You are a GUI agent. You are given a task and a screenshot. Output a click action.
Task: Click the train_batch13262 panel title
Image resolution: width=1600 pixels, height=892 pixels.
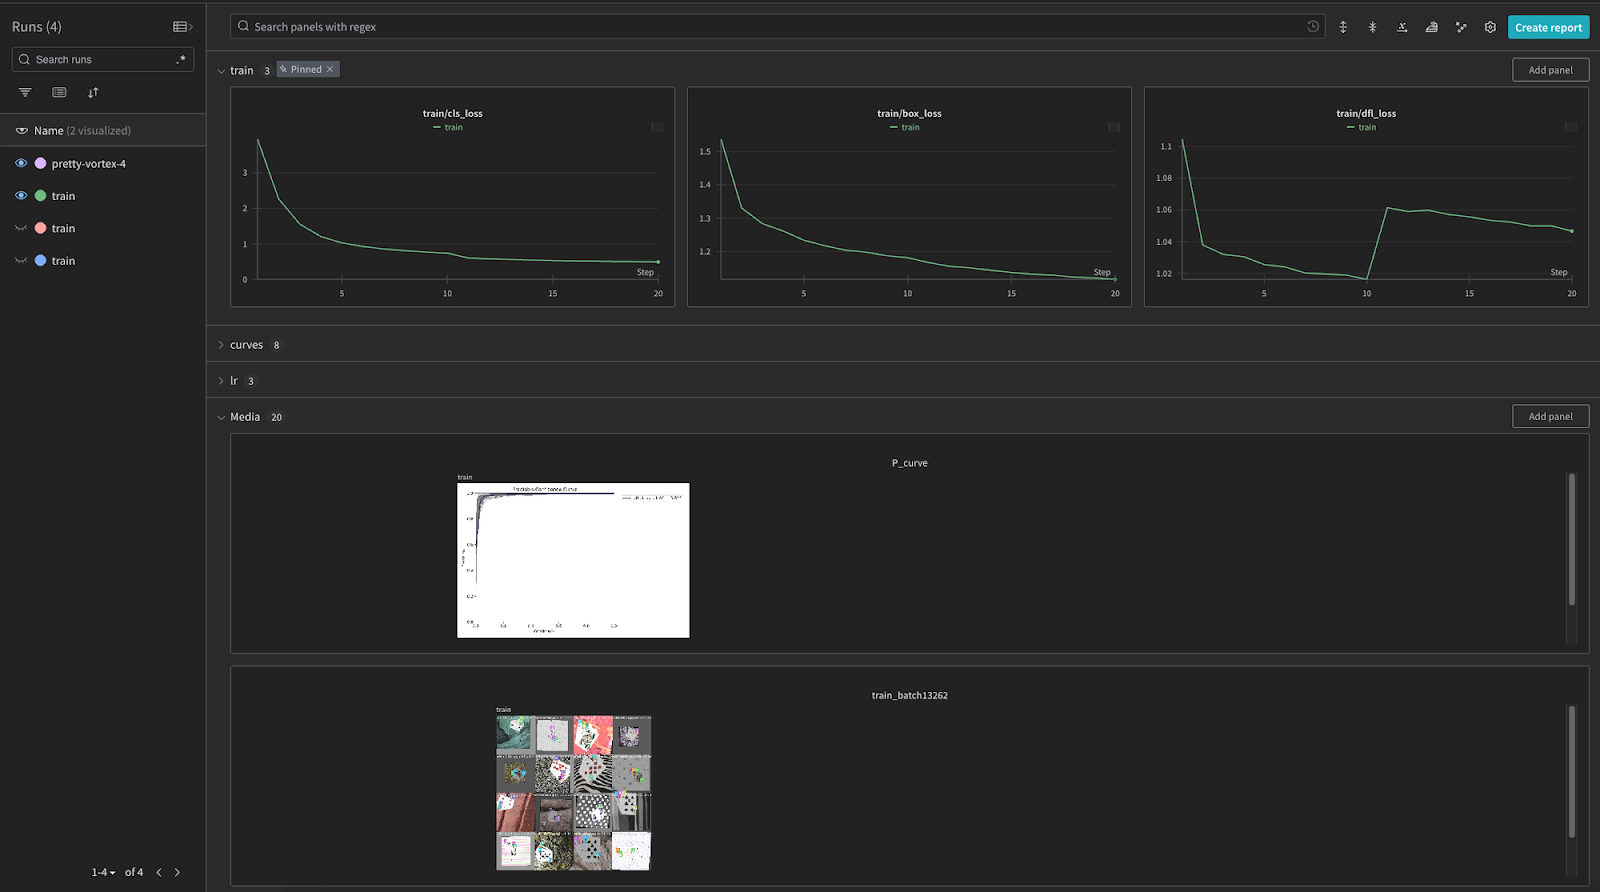(909, 695)
